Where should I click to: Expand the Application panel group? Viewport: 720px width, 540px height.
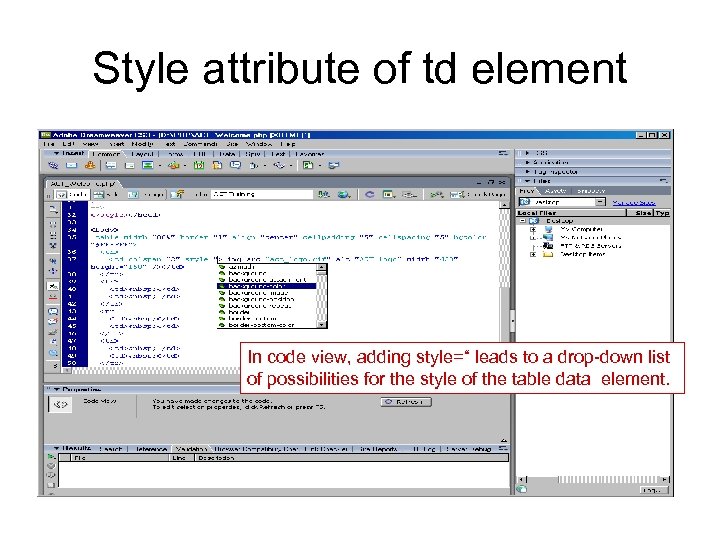[528, 162]
